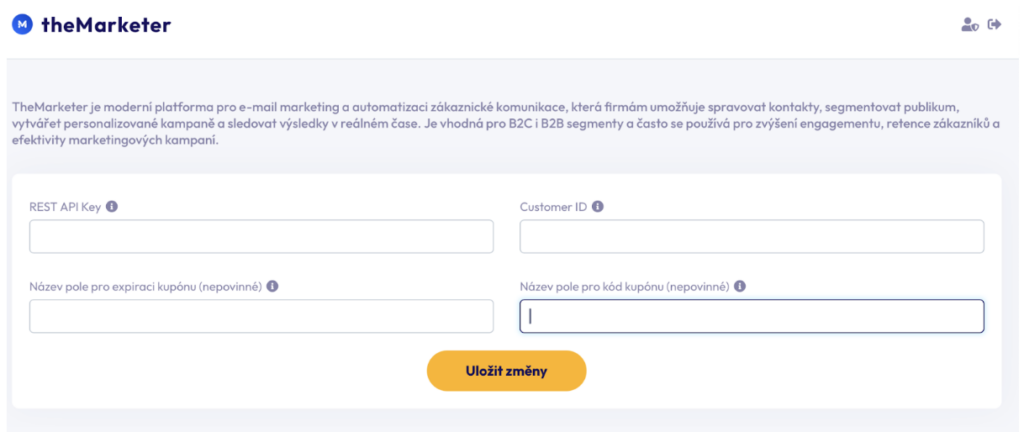
Task: Click the round blue M logo icon
Action: (x=23, y=25)
